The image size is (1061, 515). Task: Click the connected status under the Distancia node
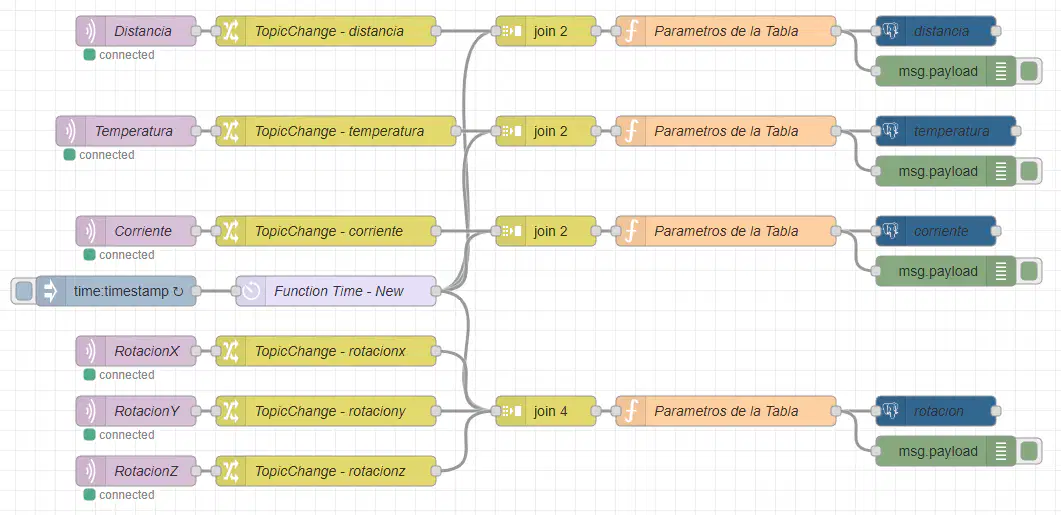119,55
